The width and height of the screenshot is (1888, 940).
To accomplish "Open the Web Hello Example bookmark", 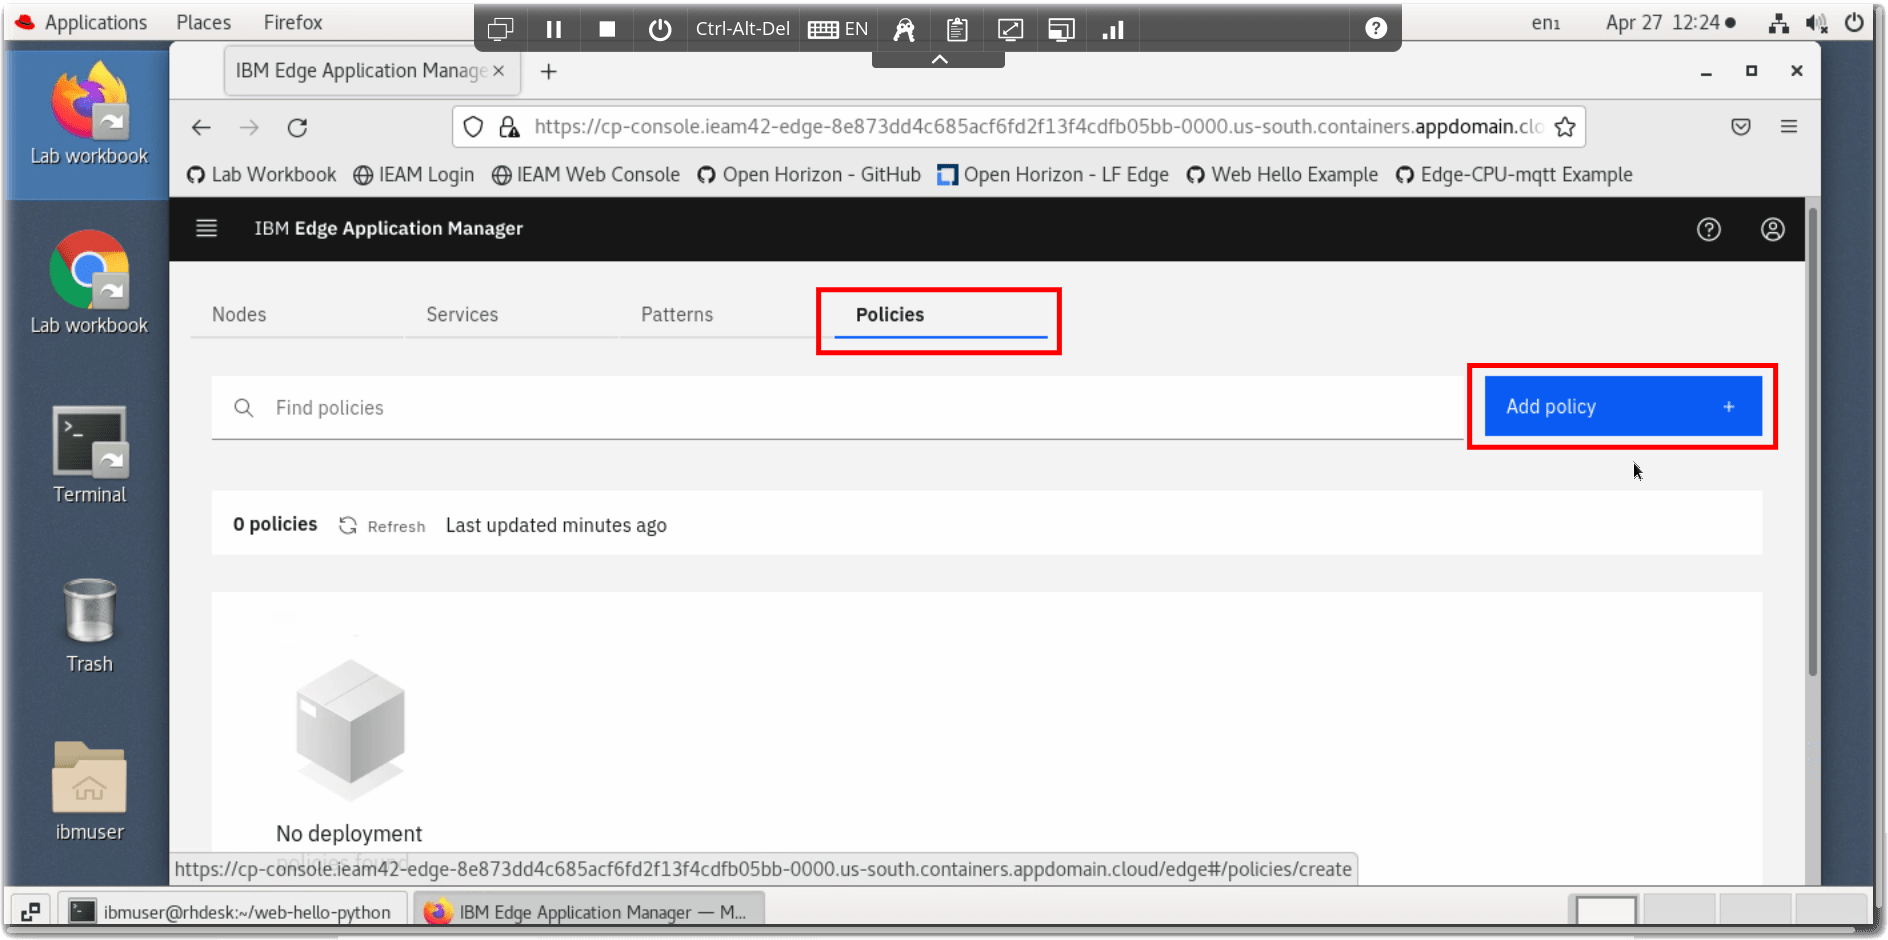I will pos(1282,175).
